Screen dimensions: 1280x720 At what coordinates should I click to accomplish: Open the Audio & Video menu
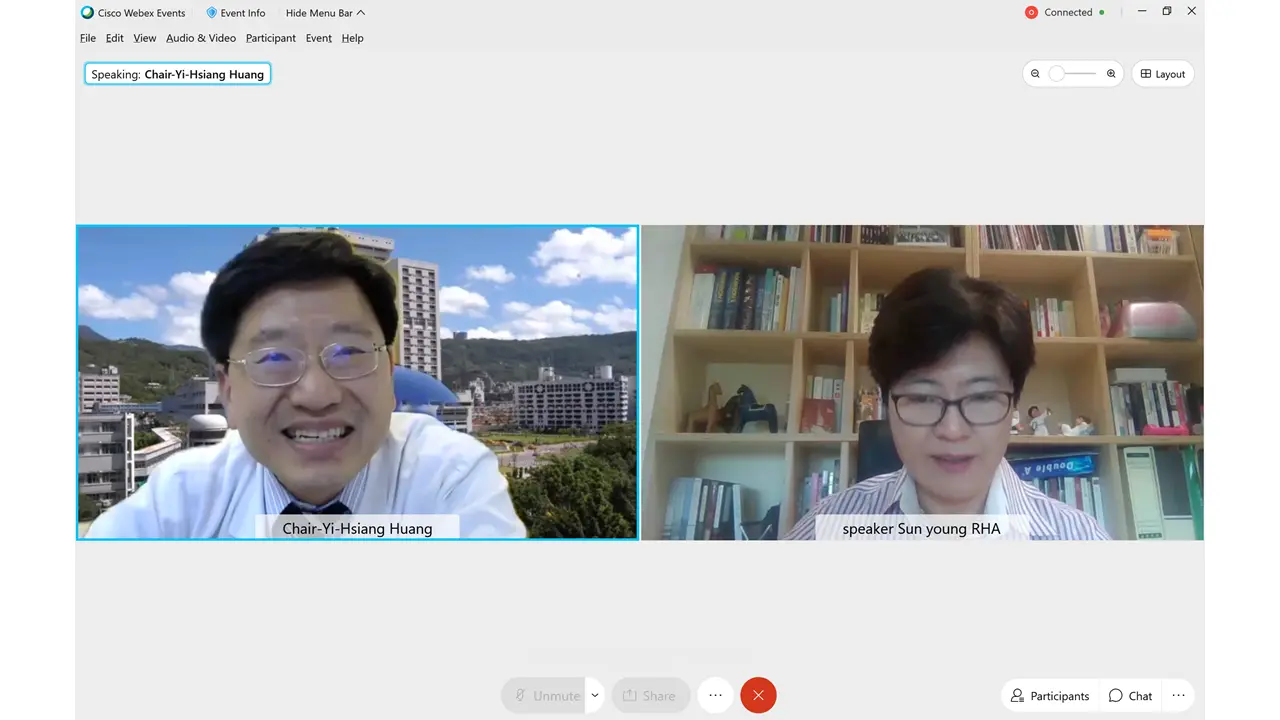pyautogui.click(x=201, y=38)
